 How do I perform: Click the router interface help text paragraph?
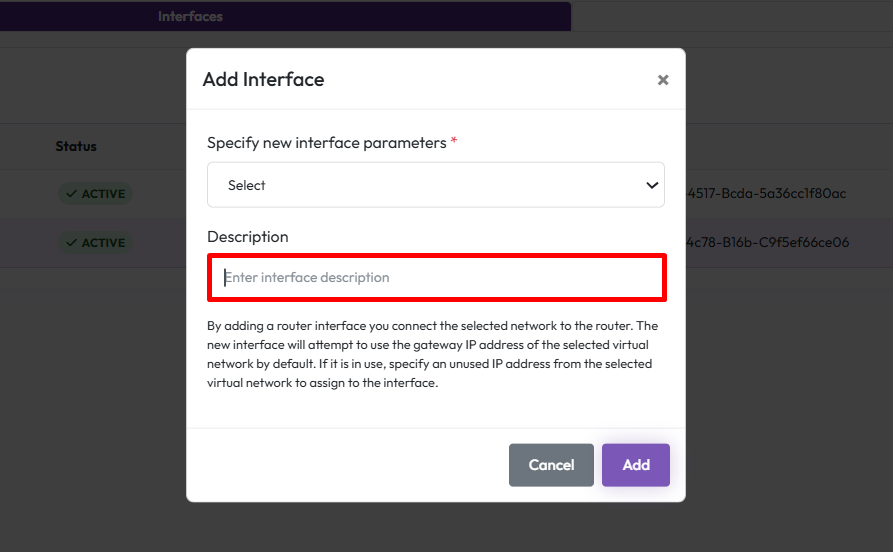pyautogui.click(x=432, y=354)
